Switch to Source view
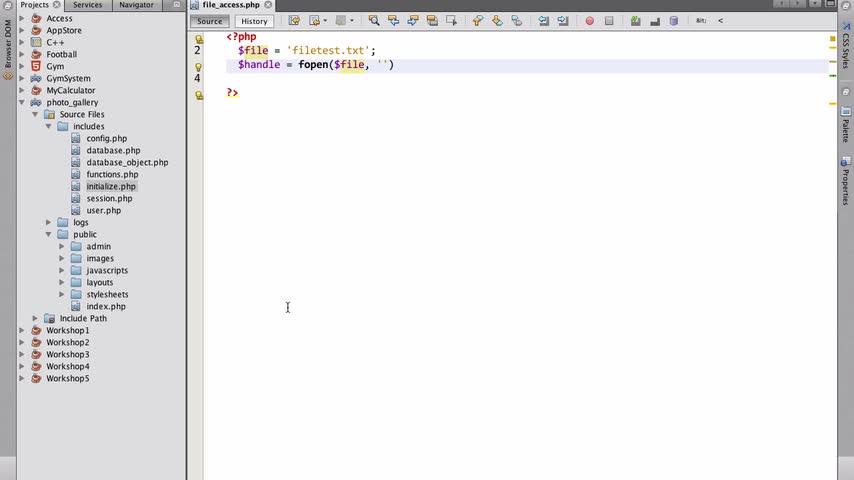This screenshot has width=854, height=480. click(x=210, y=21)
